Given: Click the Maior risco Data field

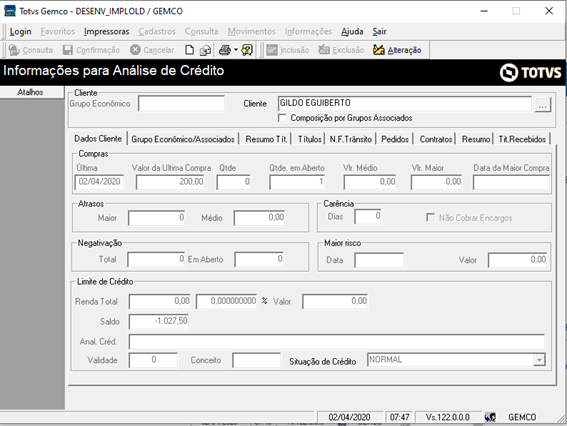Looking at the screenshot, I should click(x=379, y=260).
